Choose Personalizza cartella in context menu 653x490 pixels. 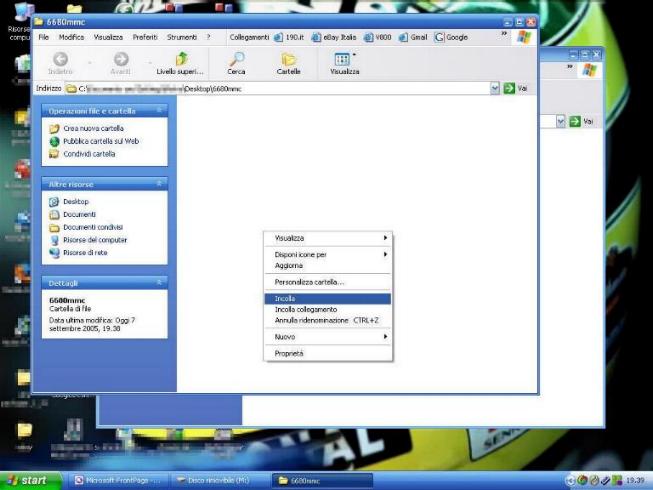328,282
